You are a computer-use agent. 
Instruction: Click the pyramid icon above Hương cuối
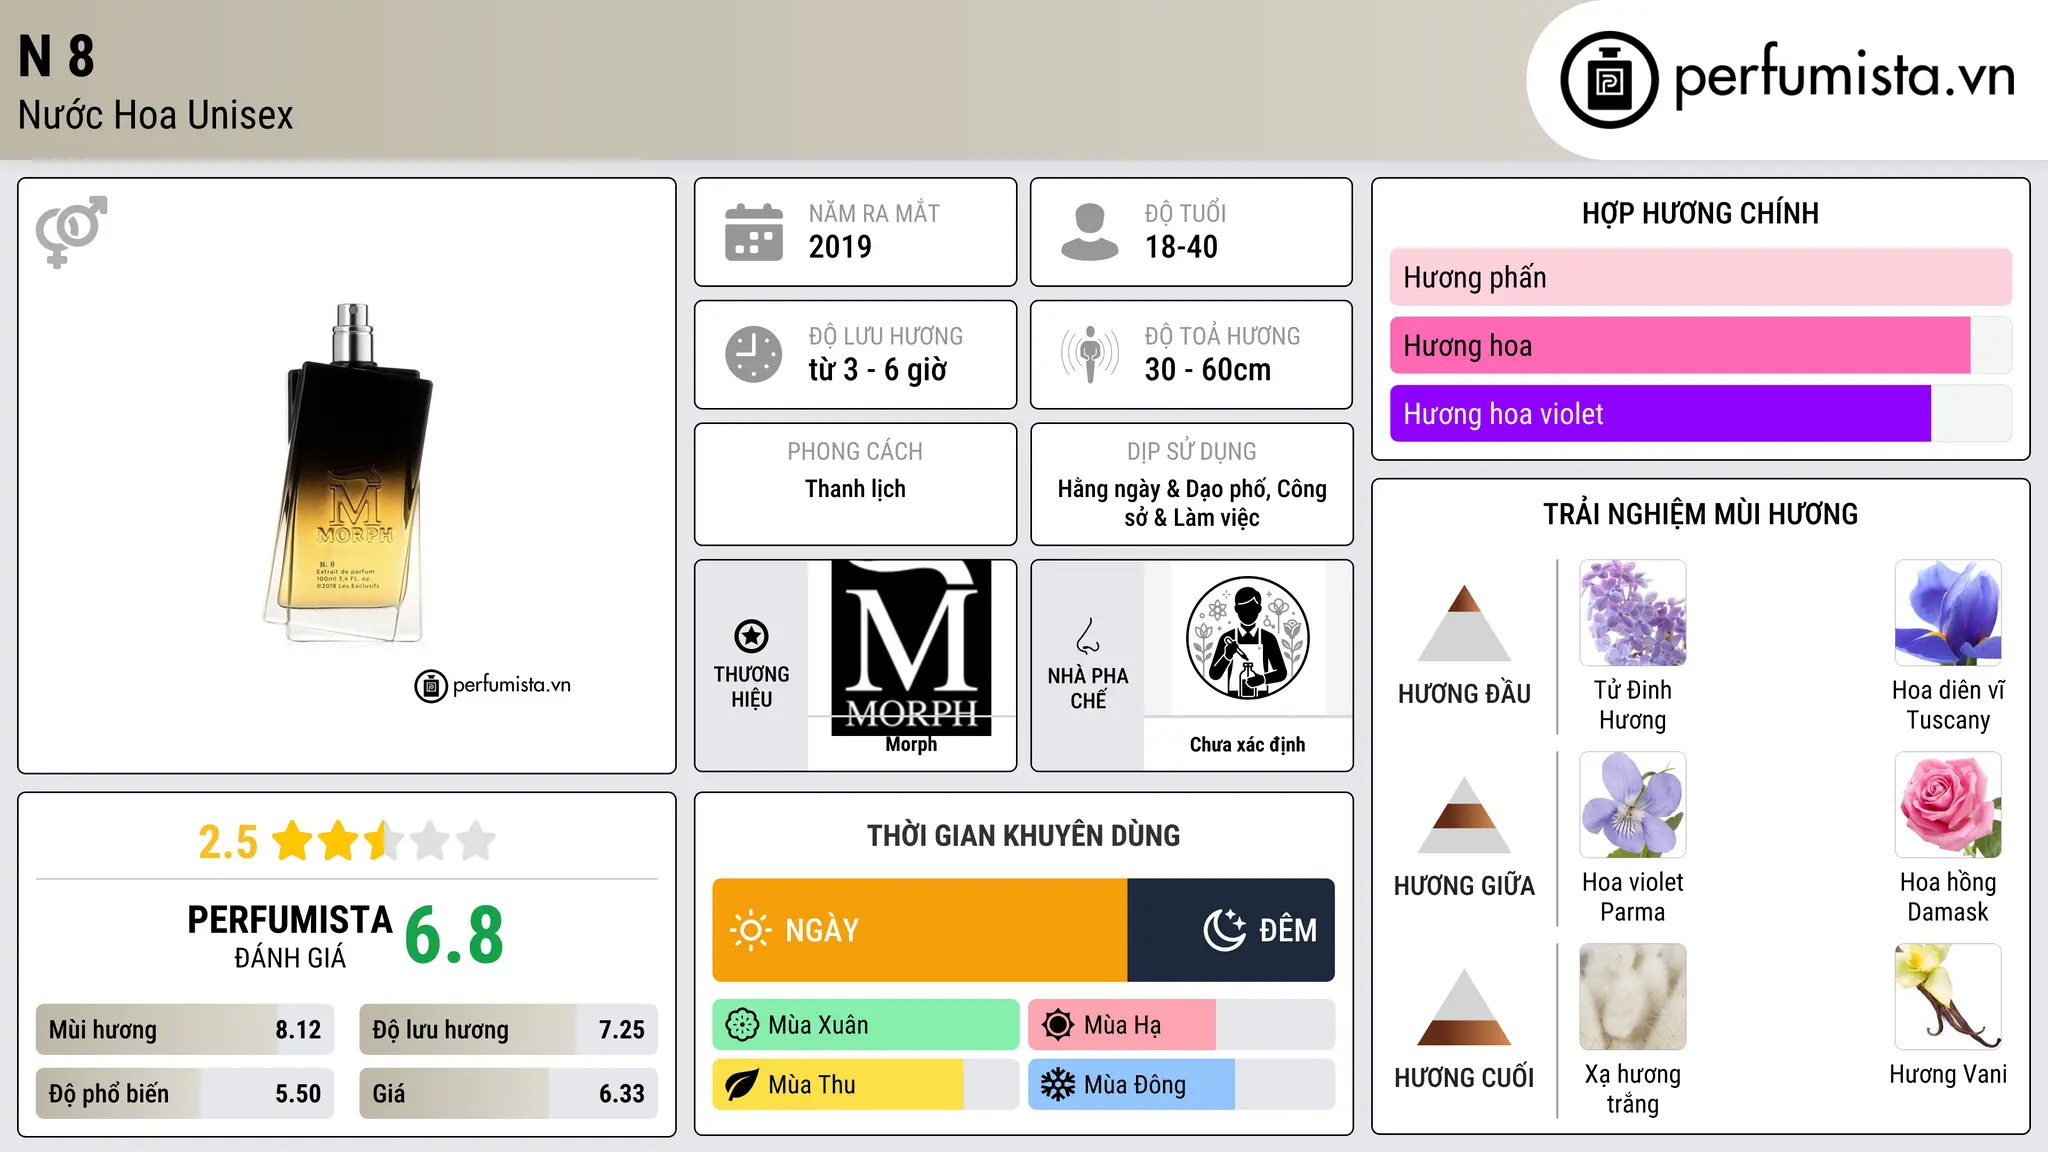click(1464, 1007)
